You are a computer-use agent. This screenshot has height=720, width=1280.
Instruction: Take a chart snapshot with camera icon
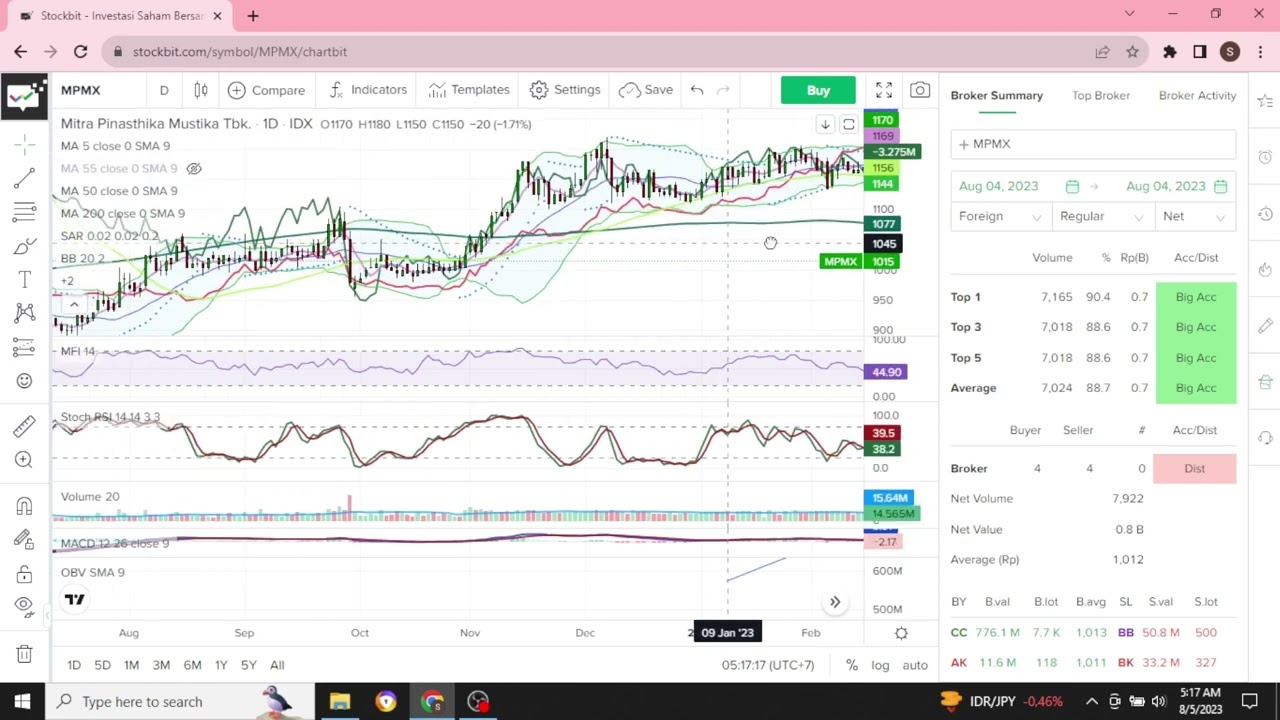pyautogui.click(x=920, y=91)
